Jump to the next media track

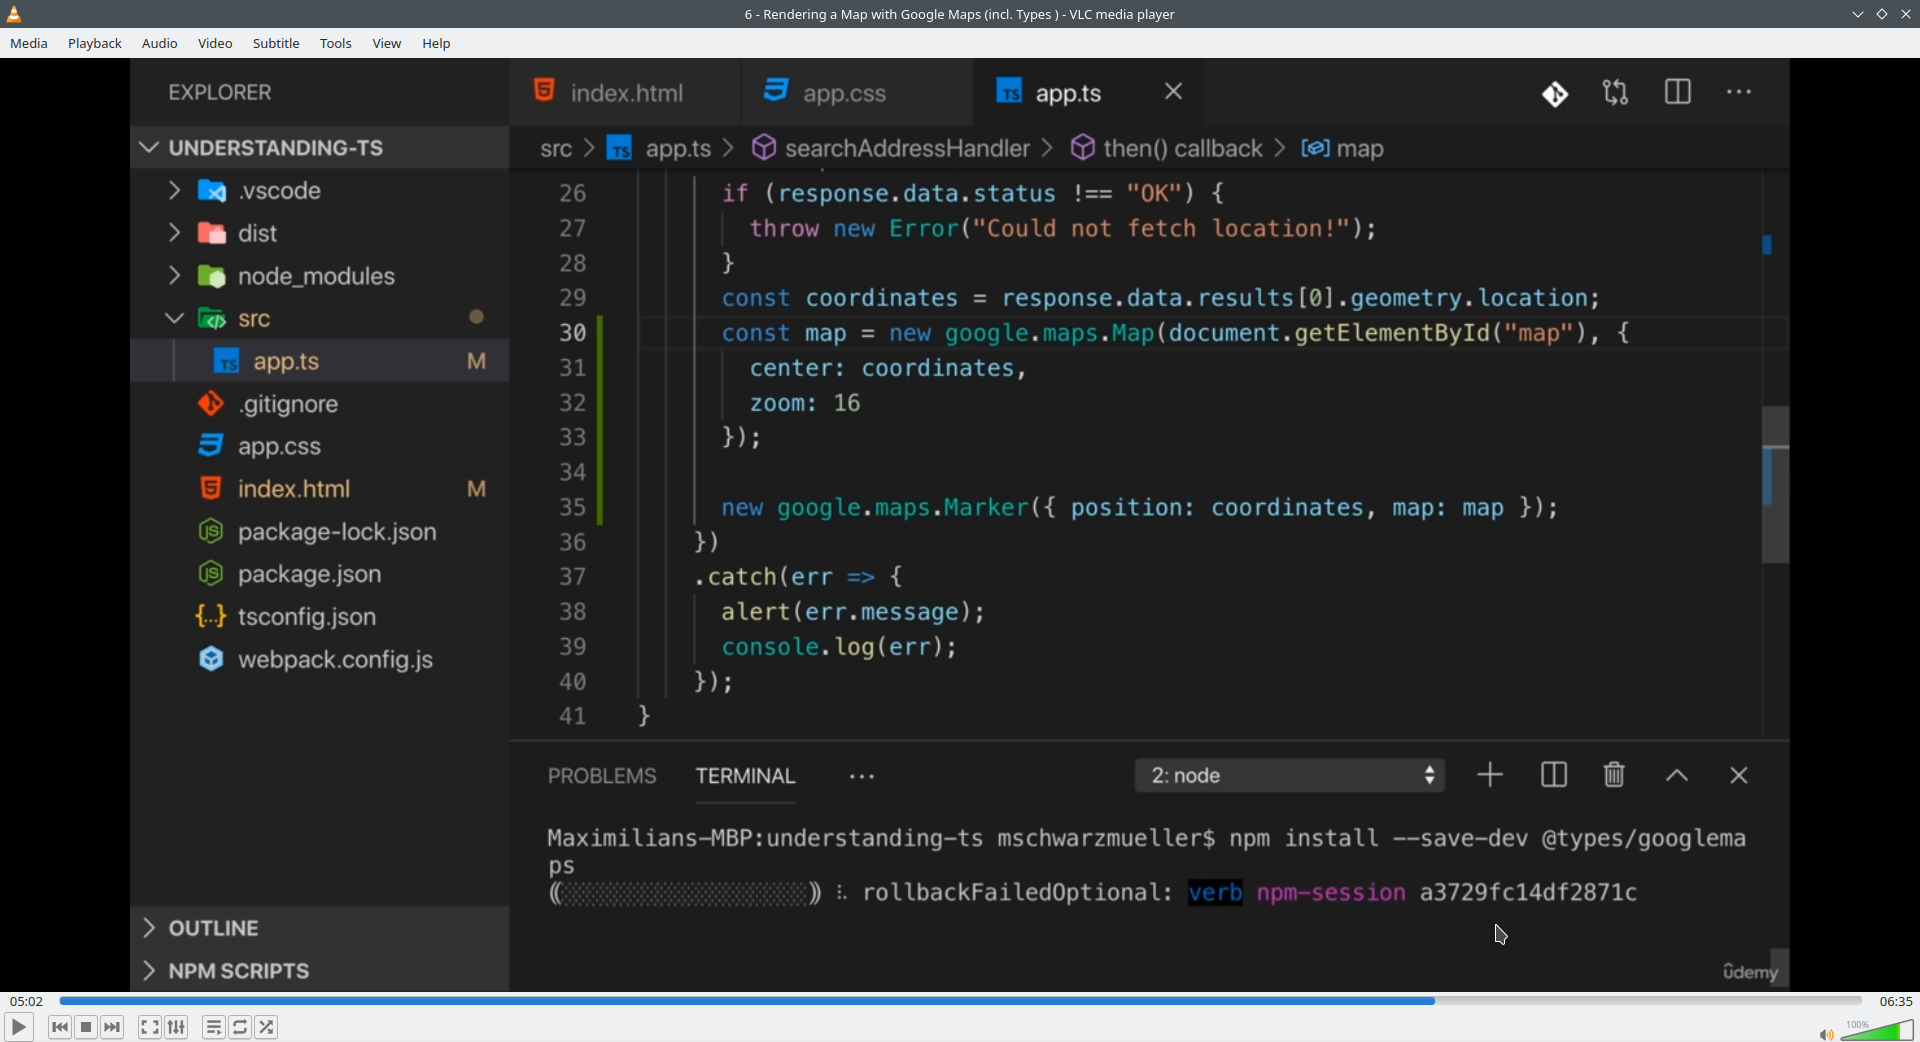tap(112, 1027)
